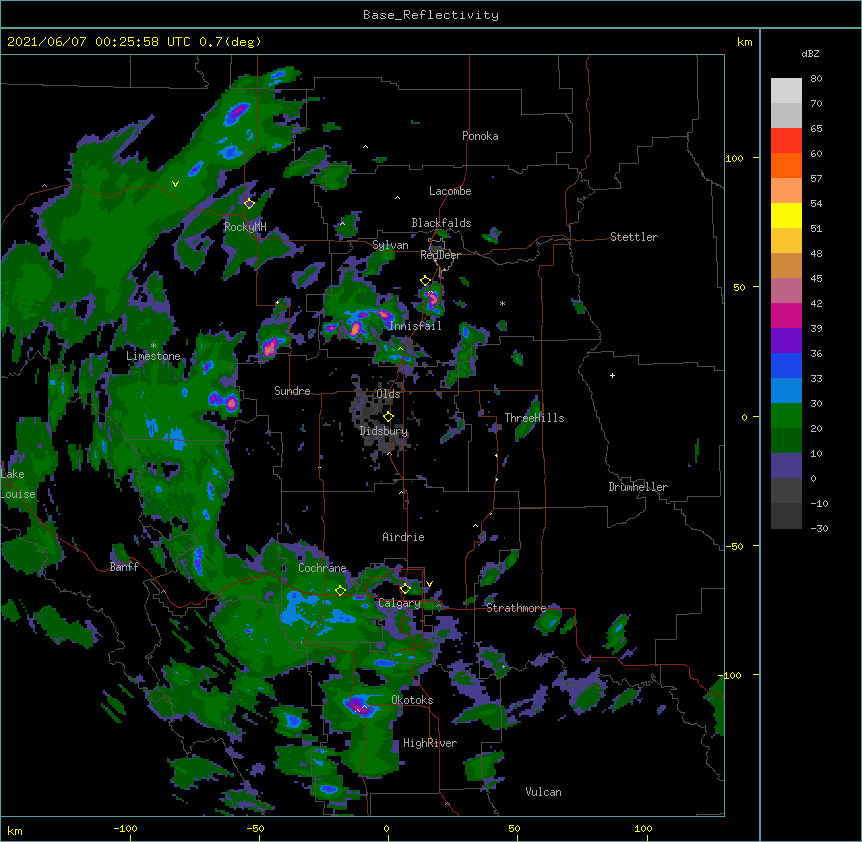
Task: Click the Airdrie city label
Action: click(x=404, y=537)
